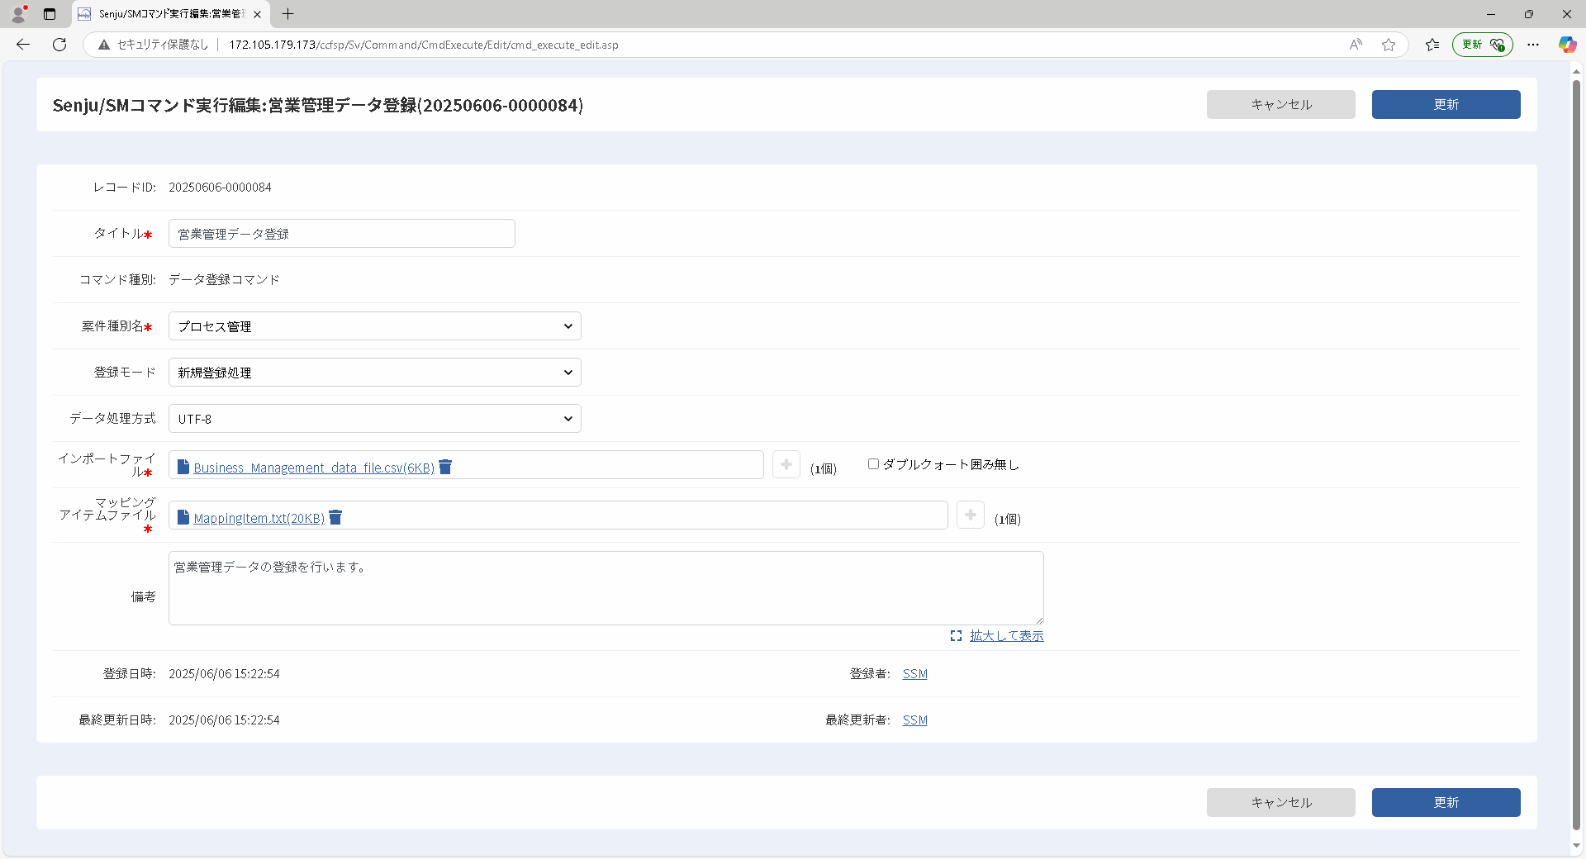Screen dimensions: 1586x860
Task: Reload the page with the refresh icon
Action: click(x=60, y=44)
